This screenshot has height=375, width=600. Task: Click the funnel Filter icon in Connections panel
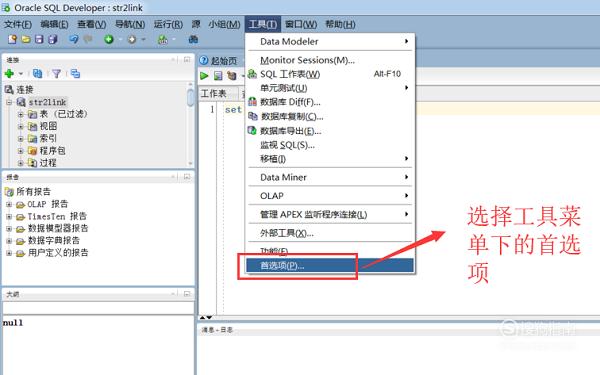coord(57,73)
